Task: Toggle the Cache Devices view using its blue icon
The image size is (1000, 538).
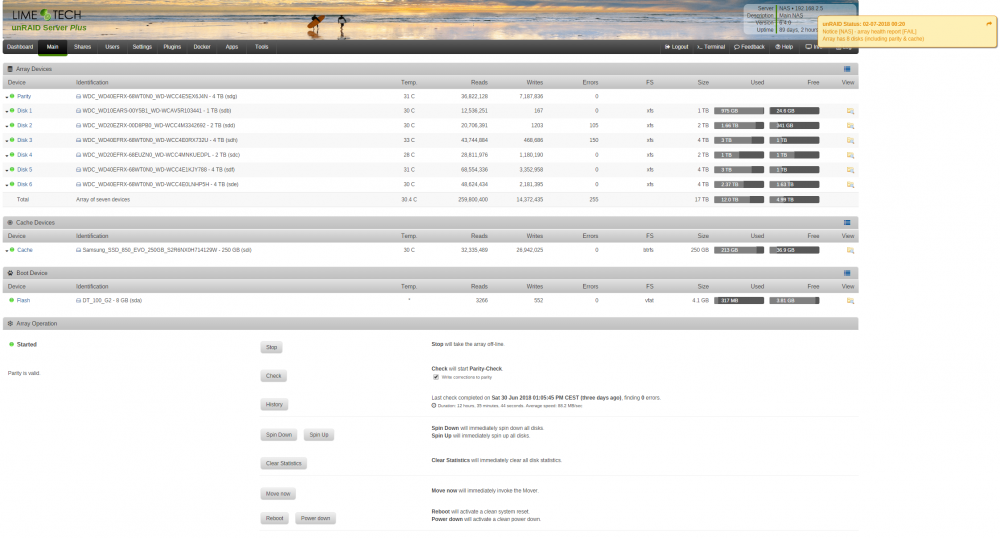Action: (x=847, y=222)
